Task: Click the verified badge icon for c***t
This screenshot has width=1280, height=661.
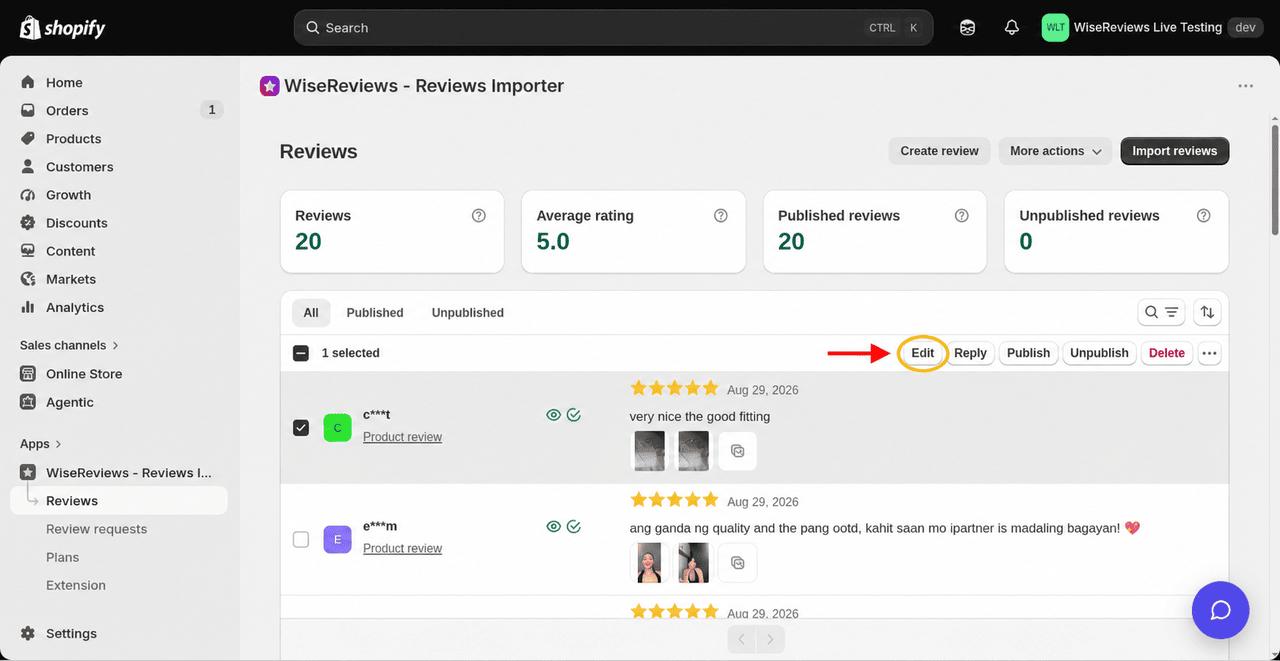Action: coord(574,415)
